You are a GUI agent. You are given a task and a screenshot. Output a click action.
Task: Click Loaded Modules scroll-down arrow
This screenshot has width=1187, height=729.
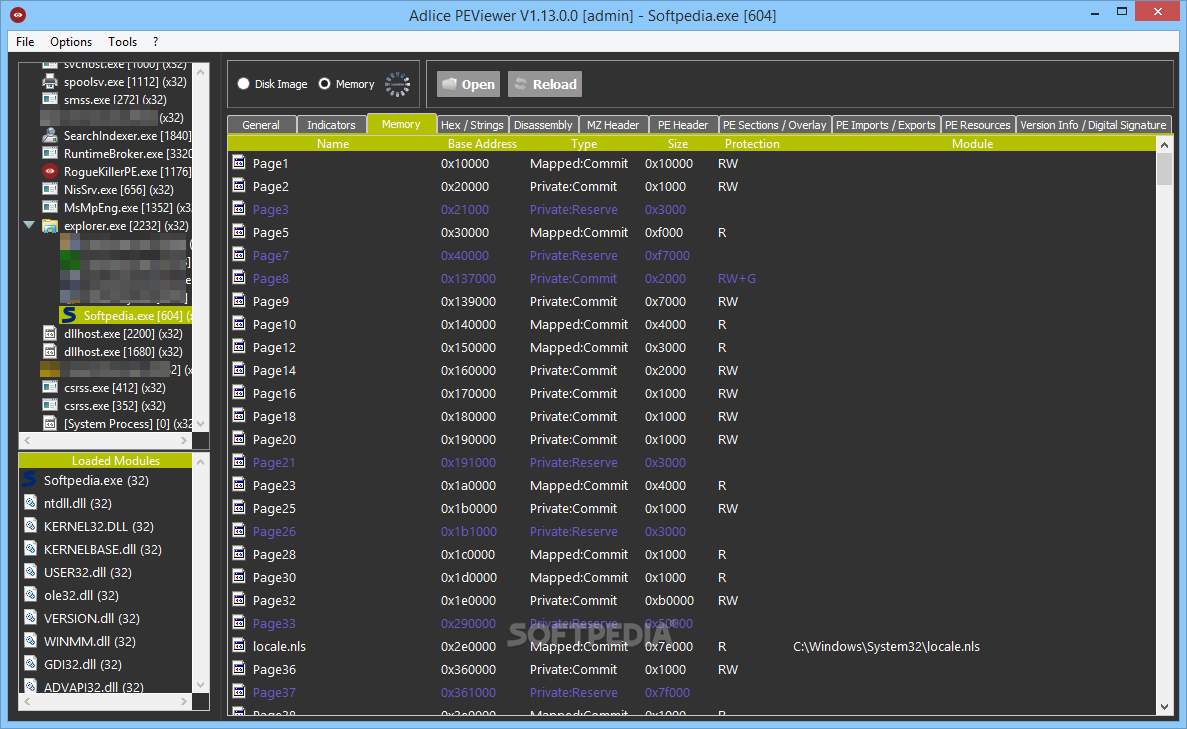tap(201, 685)
